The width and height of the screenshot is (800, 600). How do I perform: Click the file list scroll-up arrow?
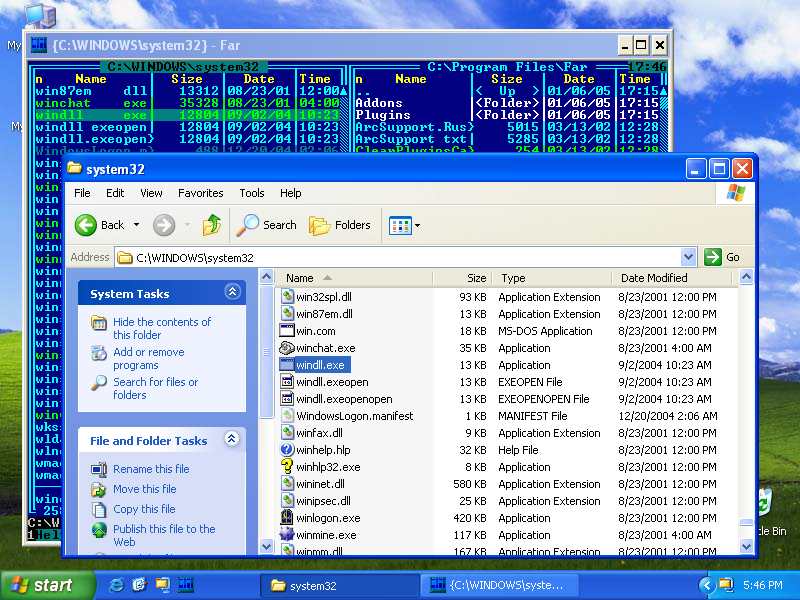coord(746,278)
